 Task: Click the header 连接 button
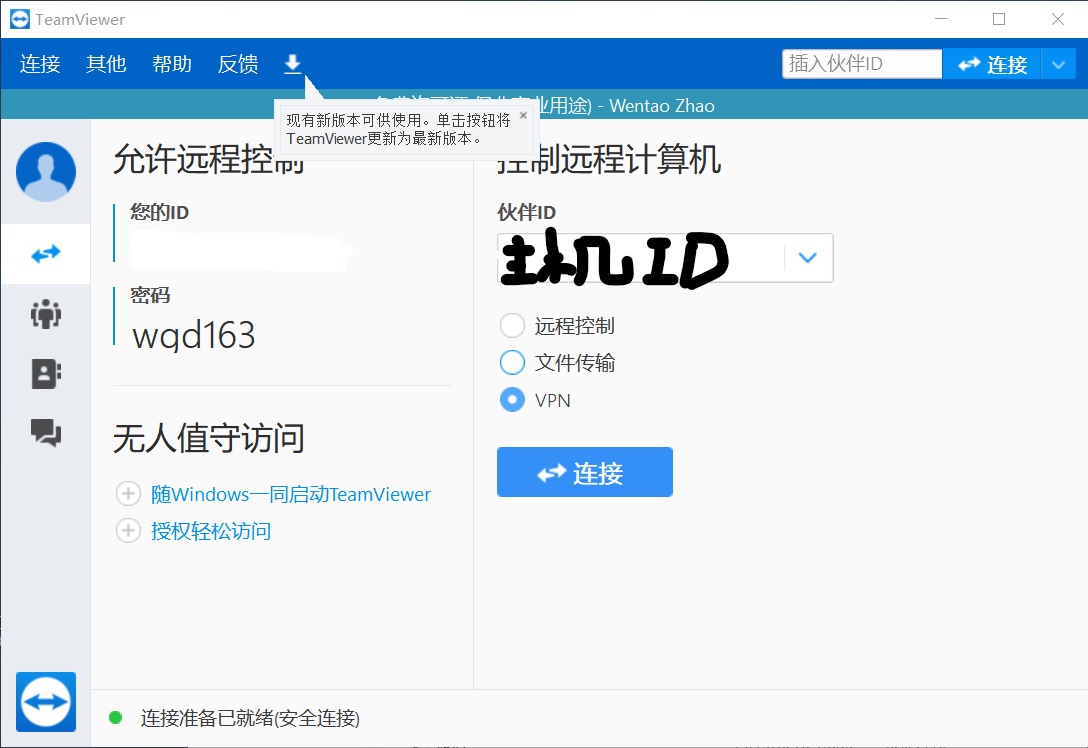[992, 64]
